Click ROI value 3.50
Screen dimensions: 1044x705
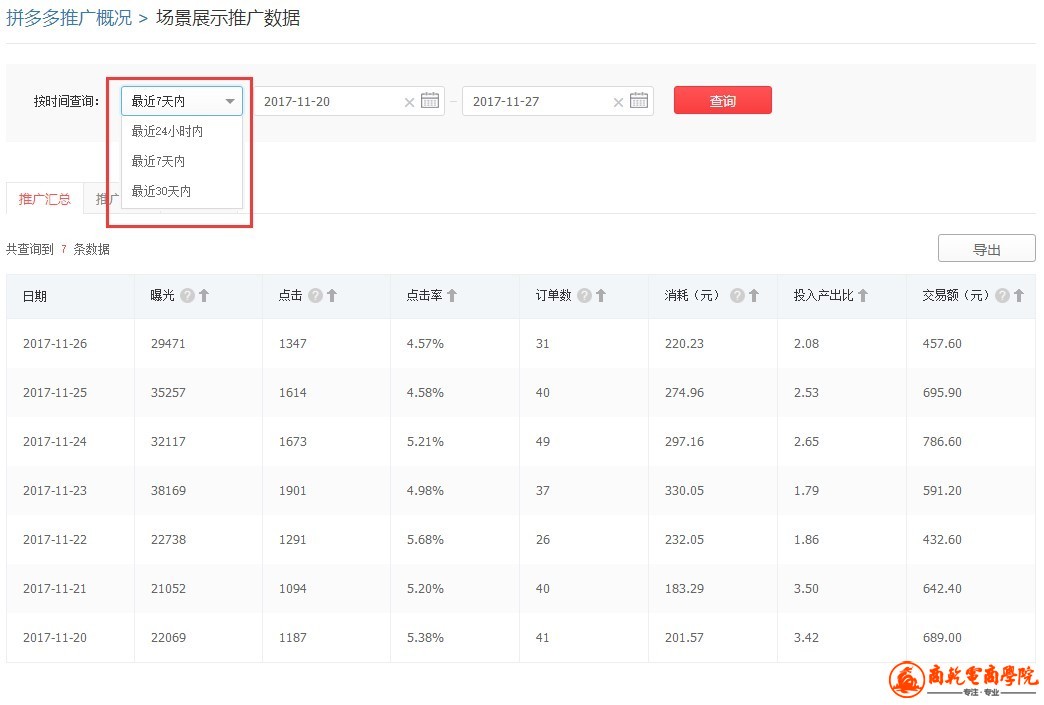[x=806, y=588]
